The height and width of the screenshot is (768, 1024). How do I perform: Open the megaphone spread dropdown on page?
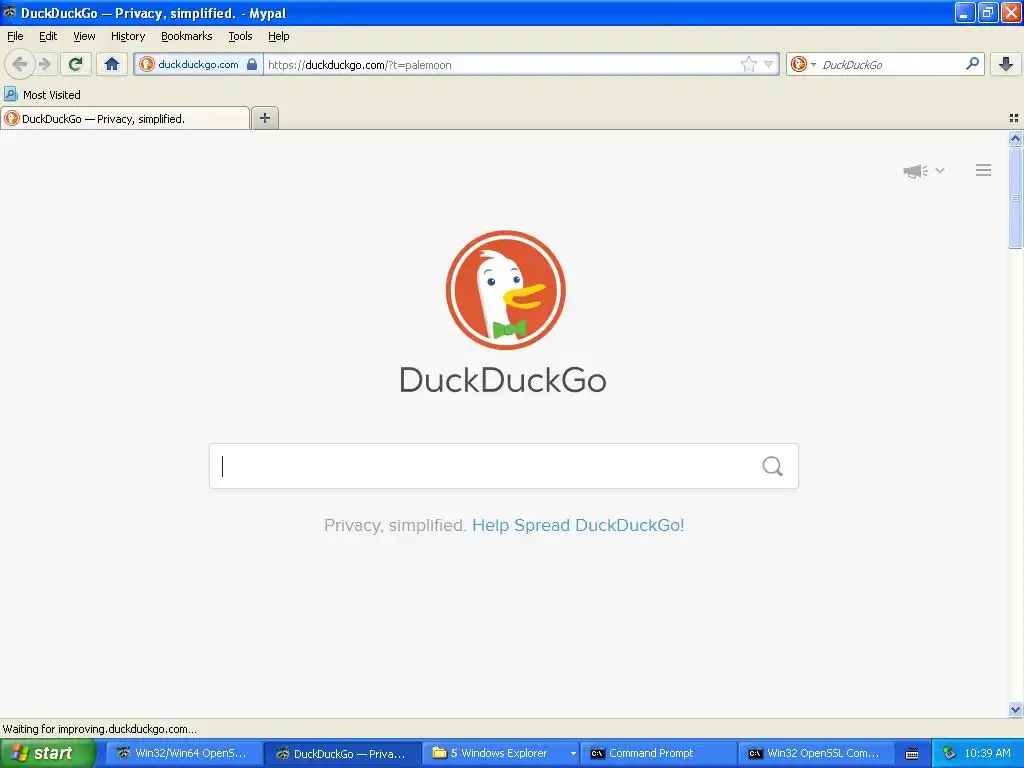923,171
